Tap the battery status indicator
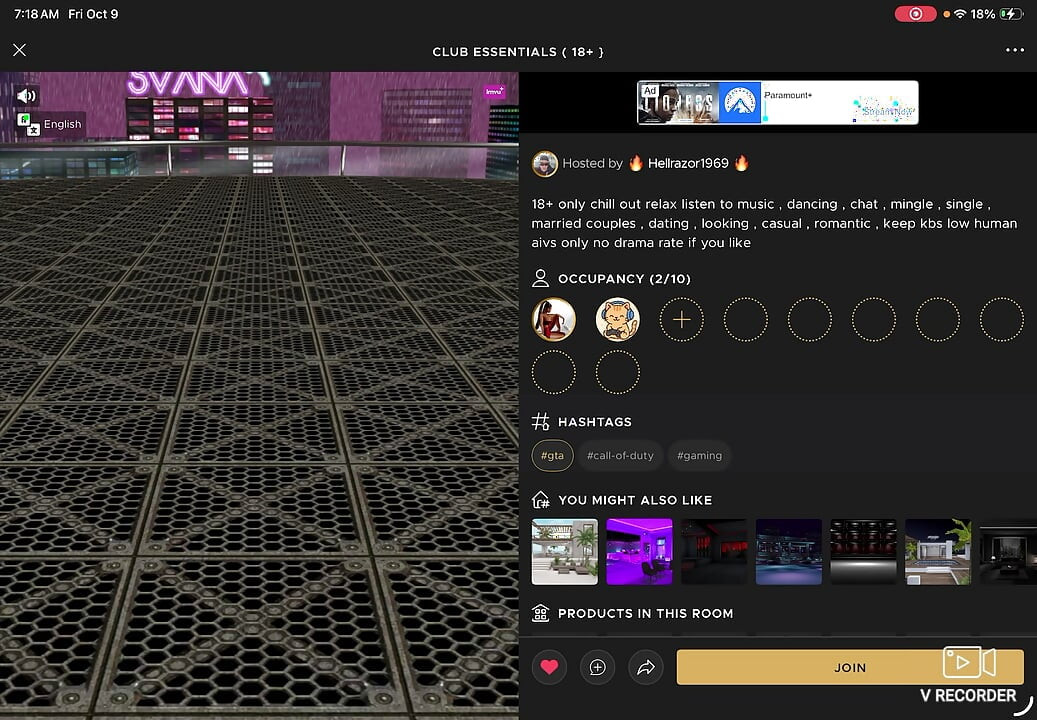The height and width of the screenshot is (720, 1037). point(1012,14)
